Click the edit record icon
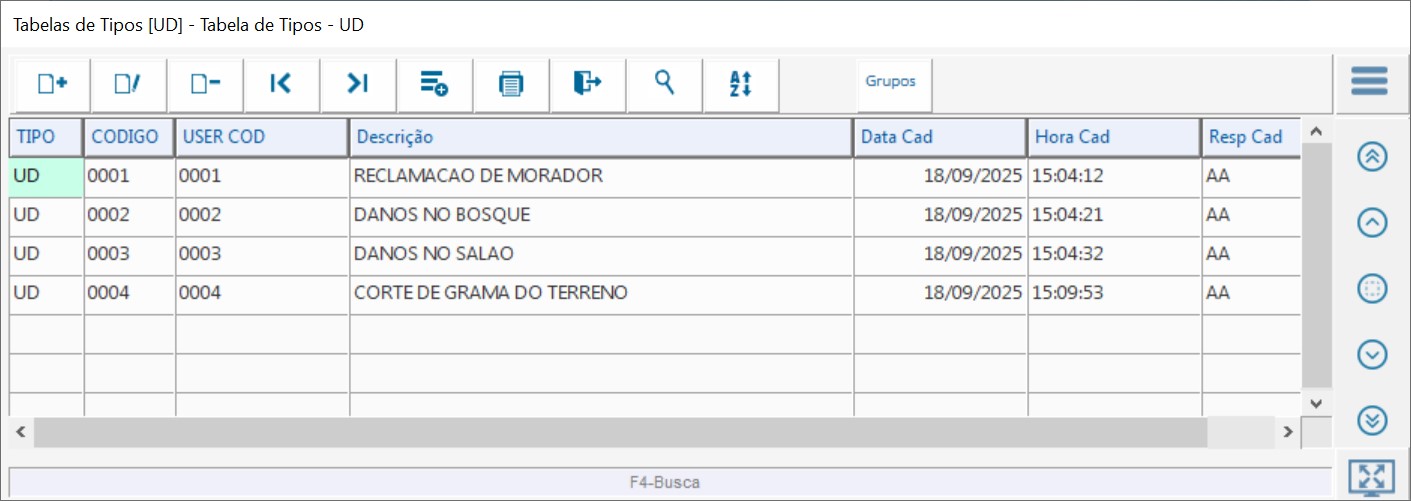This screenshot has width=1411, height=501. (128, 84)
